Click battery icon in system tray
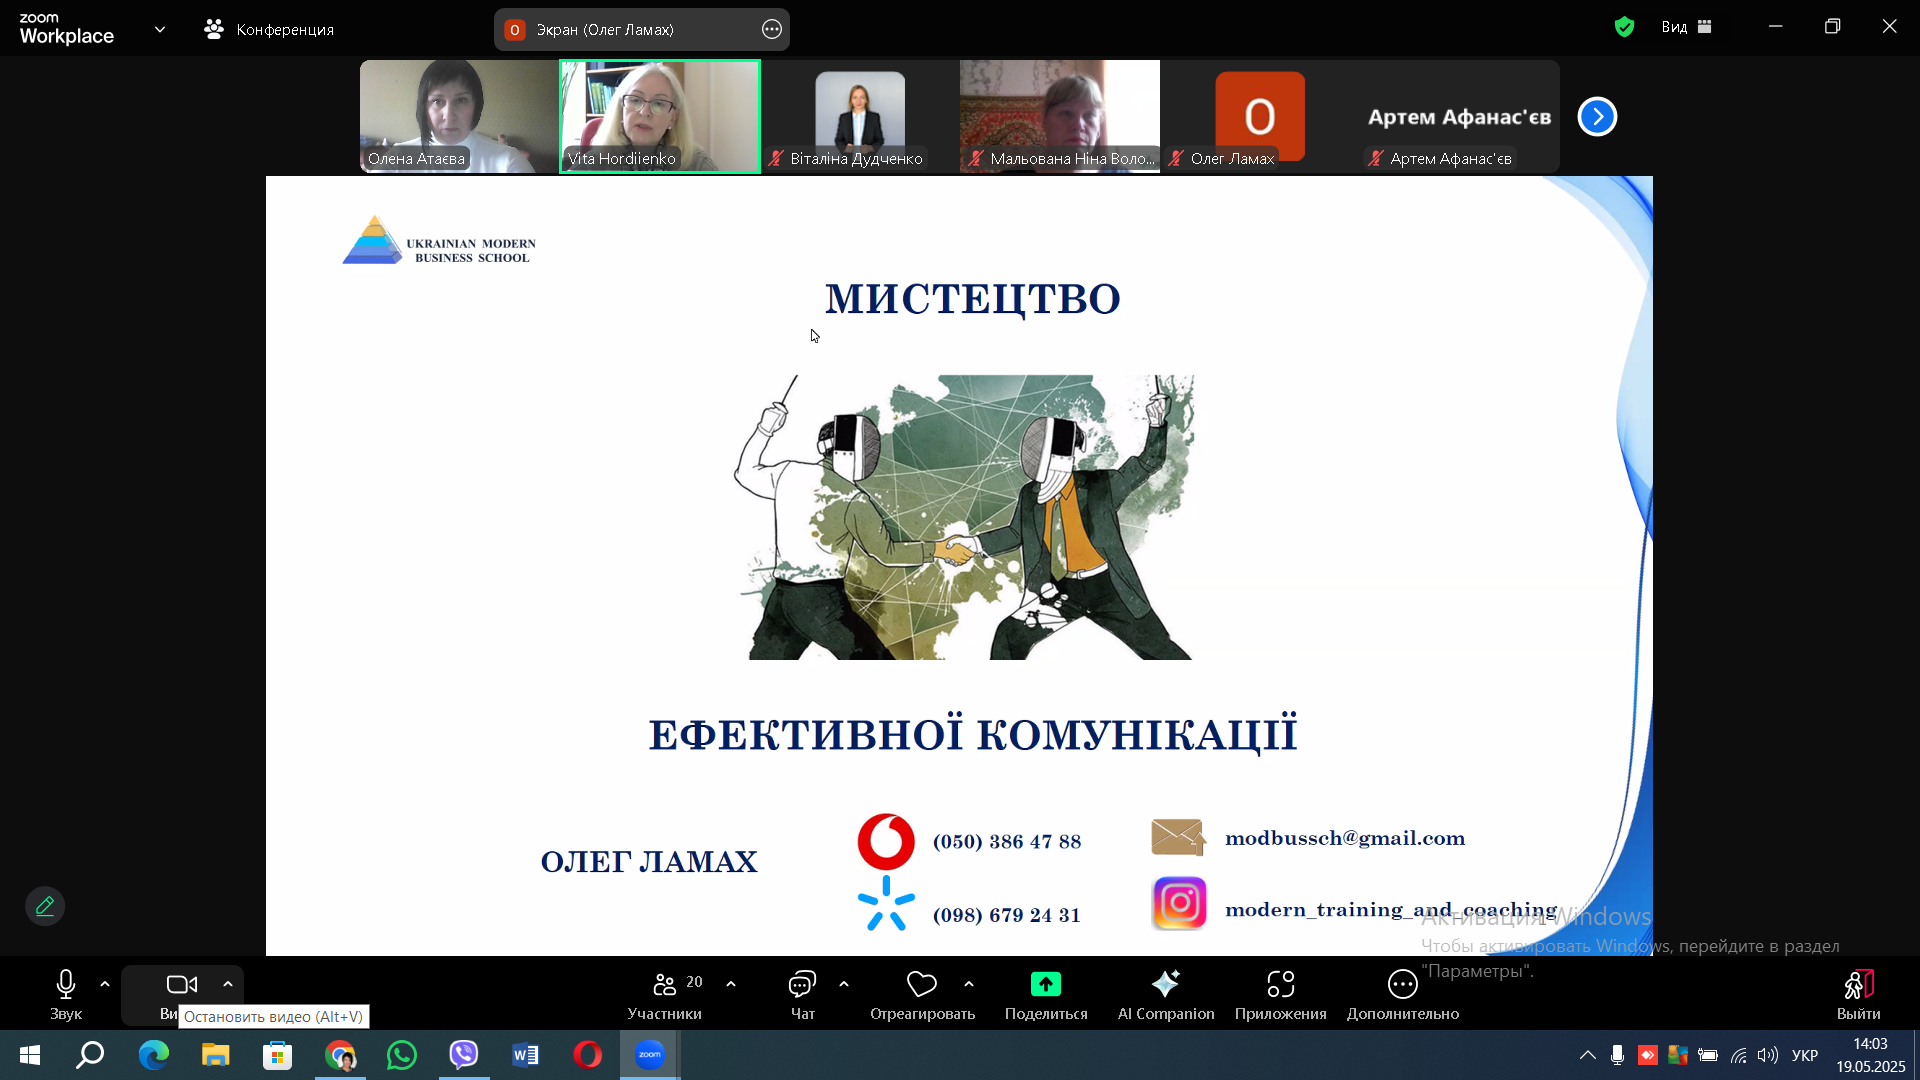This screenshot has width=1920, height=1080. click(x=1708, y=1055)
